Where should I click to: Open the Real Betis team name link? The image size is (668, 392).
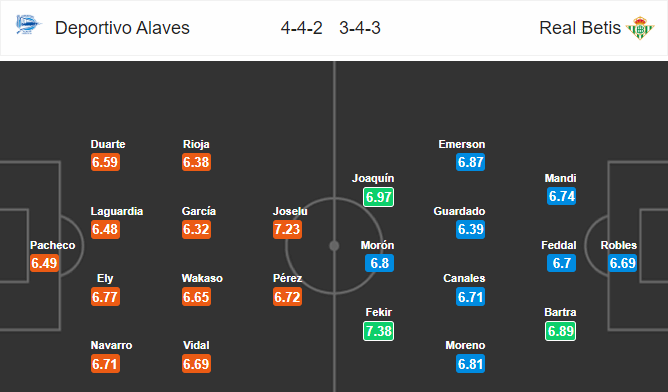point(580,28)
